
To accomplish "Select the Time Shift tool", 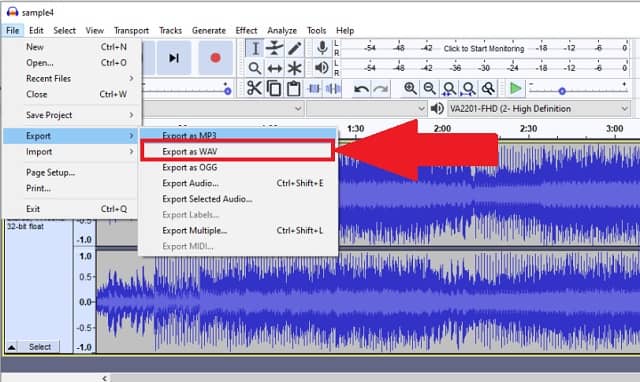I will [274, 68].
